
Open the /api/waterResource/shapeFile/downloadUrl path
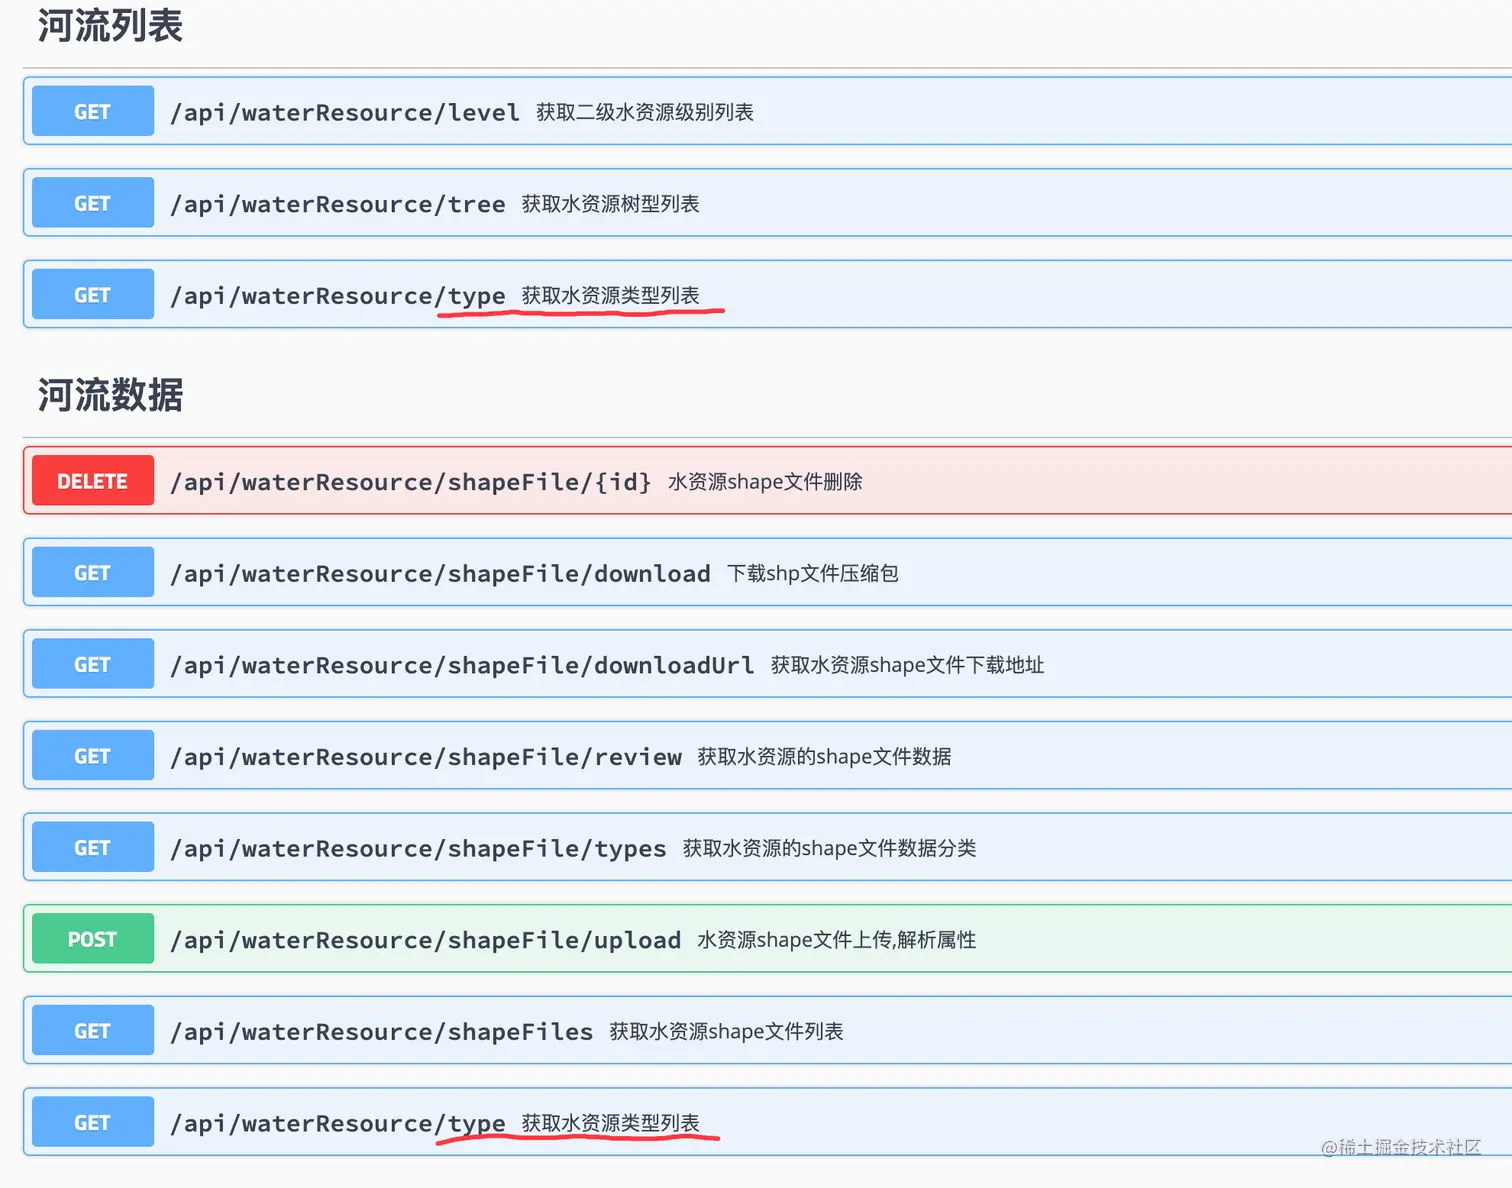462,665
